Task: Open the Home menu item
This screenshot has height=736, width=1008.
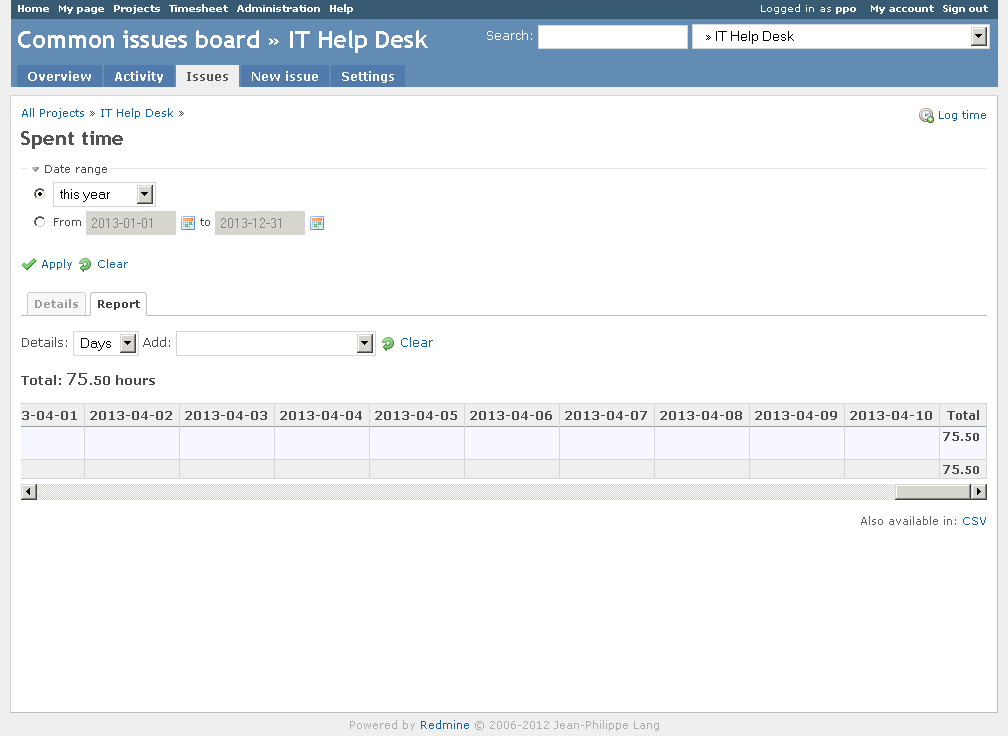Action: (33, 8)
